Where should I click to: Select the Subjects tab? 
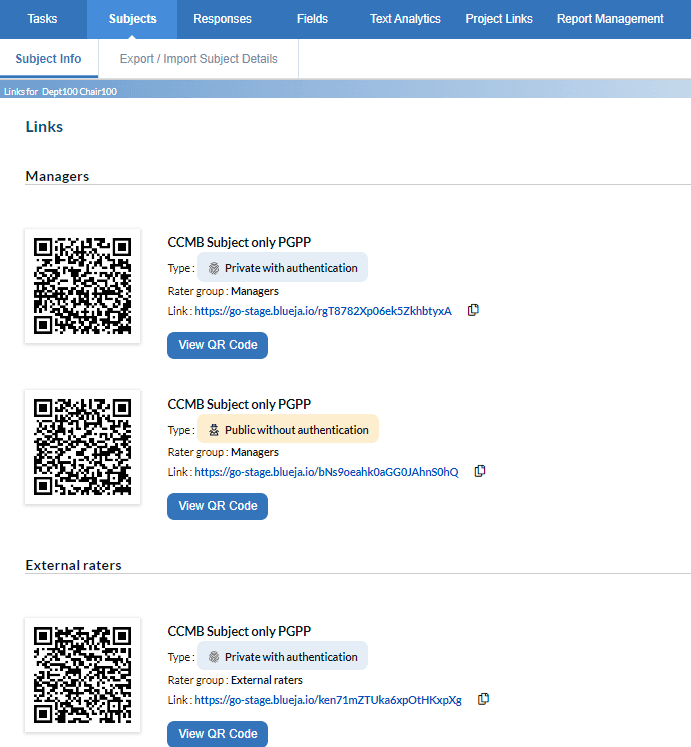pyautogui.click(x=132, y=19)
